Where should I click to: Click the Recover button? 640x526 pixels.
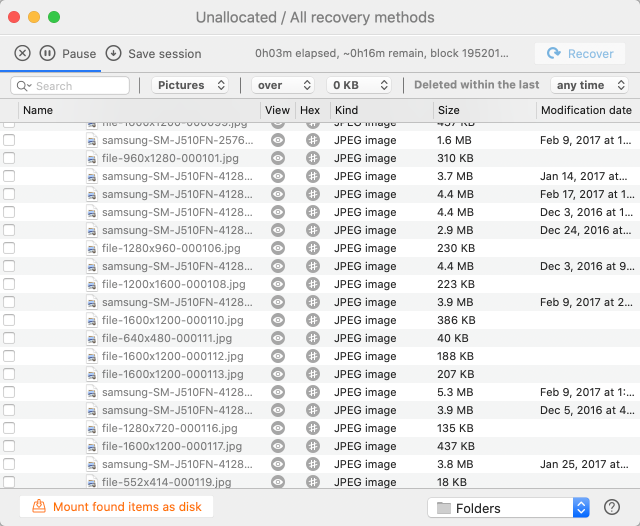pyautogui.click(x=580, y=53)
